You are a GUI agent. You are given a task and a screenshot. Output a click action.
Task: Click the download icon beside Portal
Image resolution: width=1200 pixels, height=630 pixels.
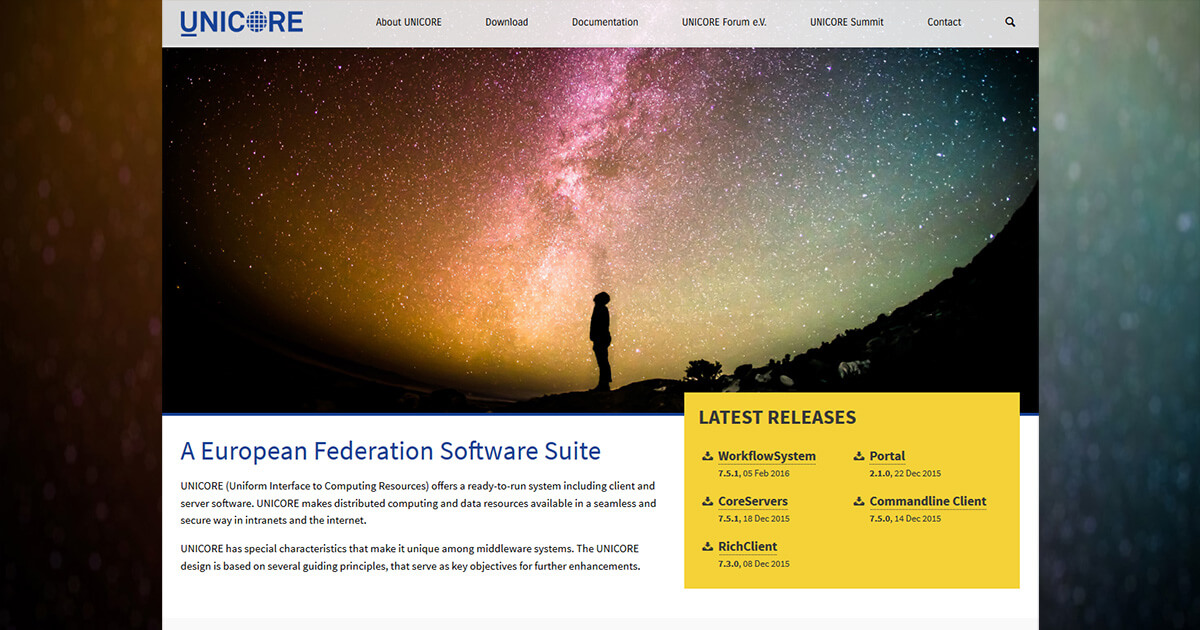click(x=858, y=456)
